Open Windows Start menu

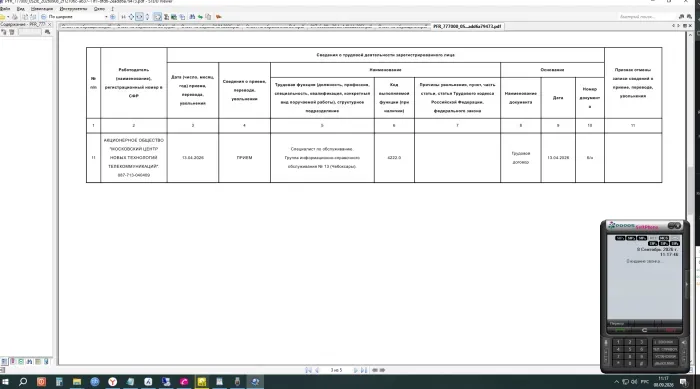(x=5, y=382)
